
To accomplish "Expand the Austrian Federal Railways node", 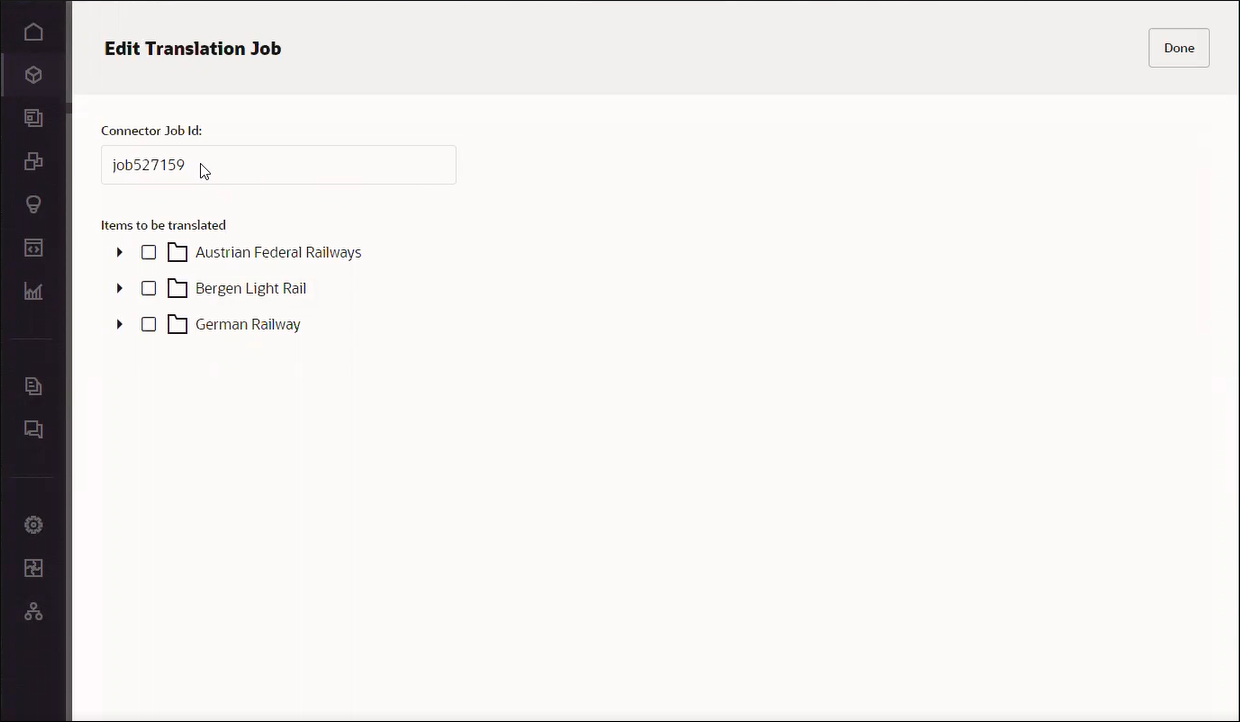I will (119, 252).
